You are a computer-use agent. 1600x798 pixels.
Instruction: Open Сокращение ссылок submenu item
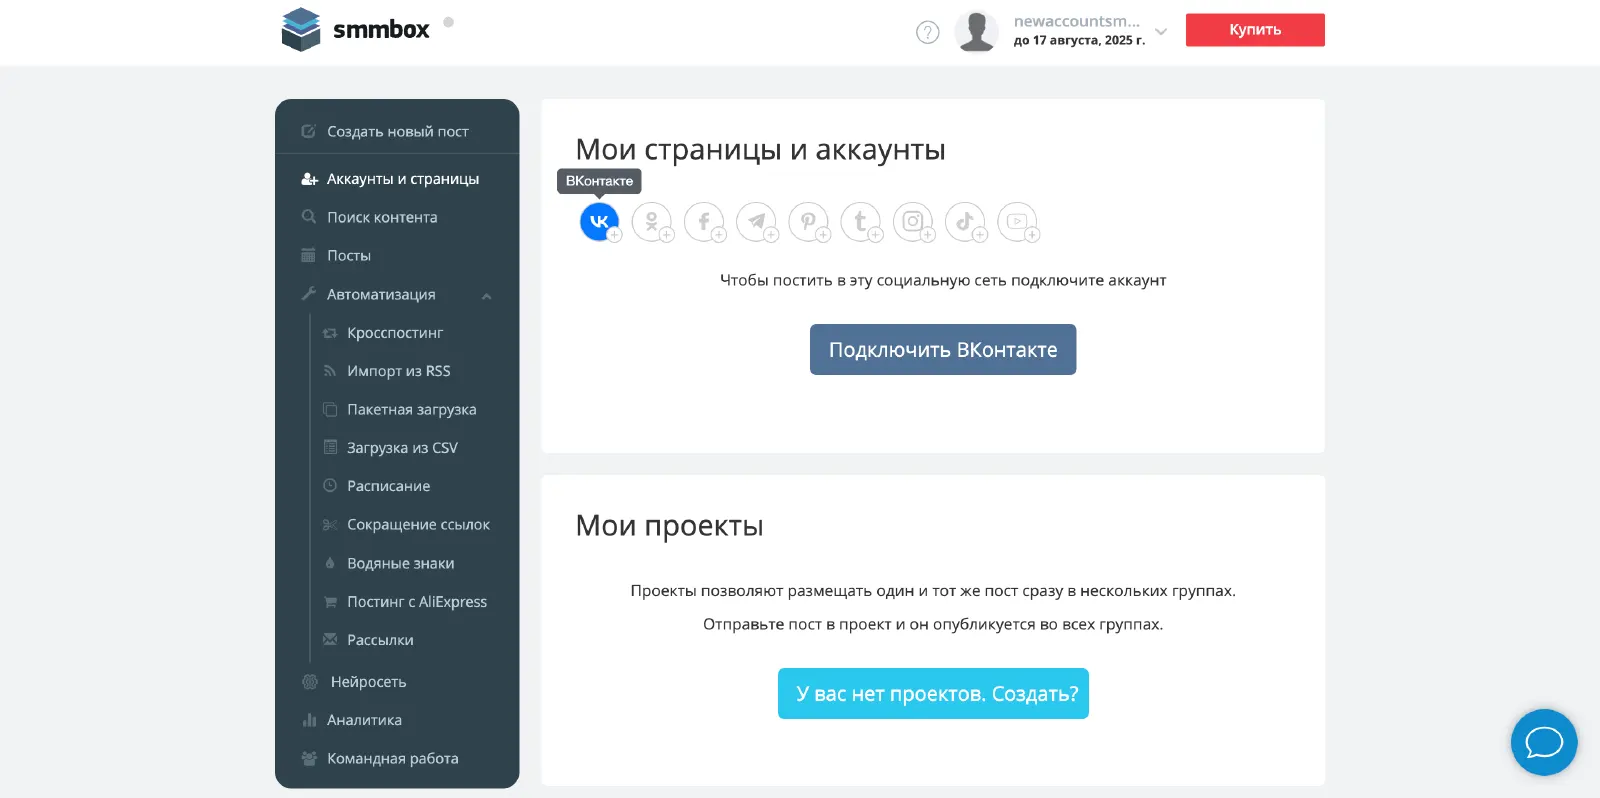[407, 525]
